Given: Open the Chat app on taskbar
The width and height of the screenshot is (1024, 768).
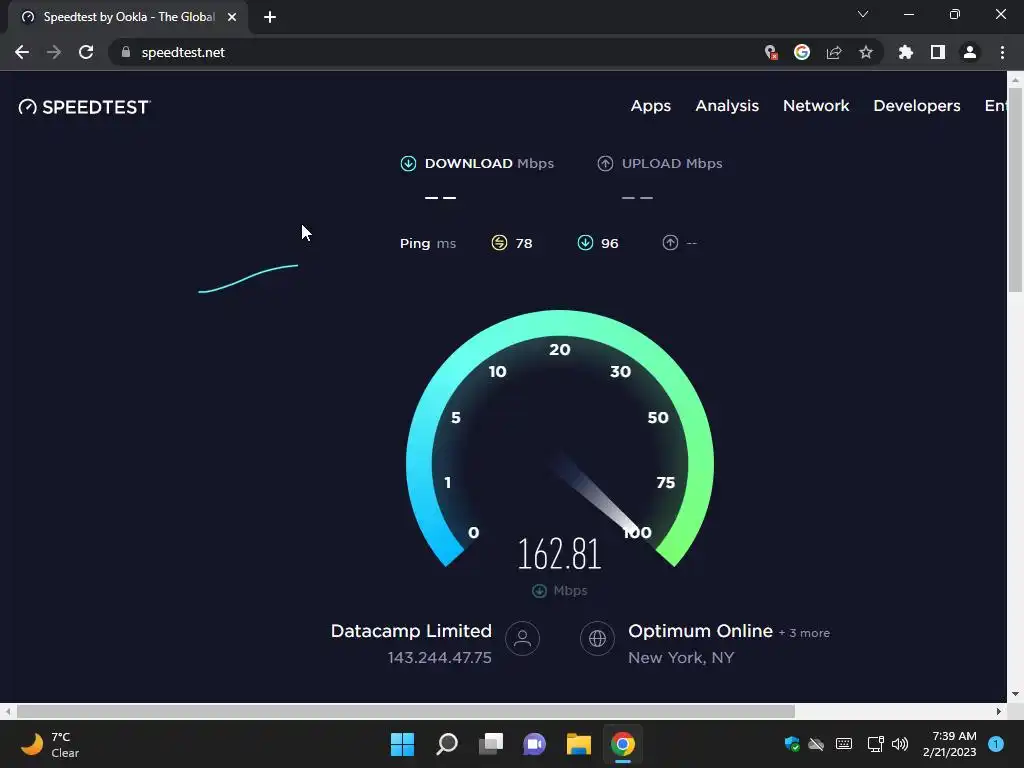Looking at the screenshot, I should pyautogui.click(x=534, y=744).
